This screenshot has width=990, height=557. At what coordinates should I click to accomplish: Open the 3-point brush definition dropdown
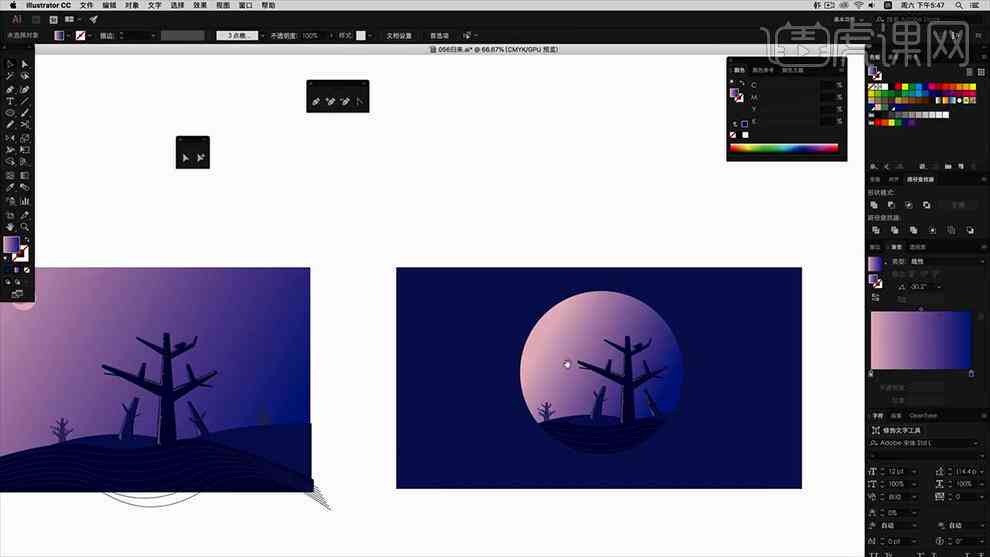(263, 36)
